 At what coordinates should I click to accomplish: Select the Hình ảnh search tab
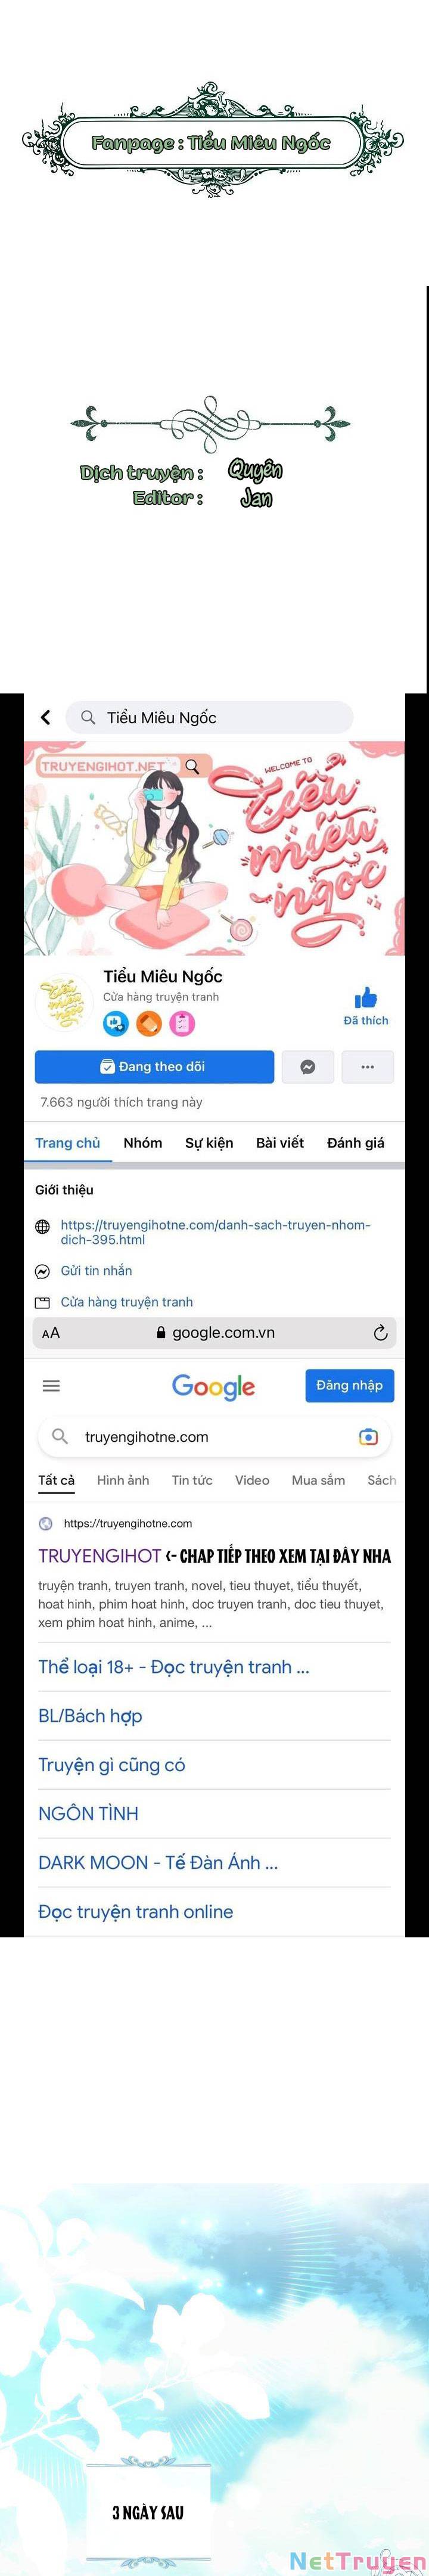click(123, 1480)
